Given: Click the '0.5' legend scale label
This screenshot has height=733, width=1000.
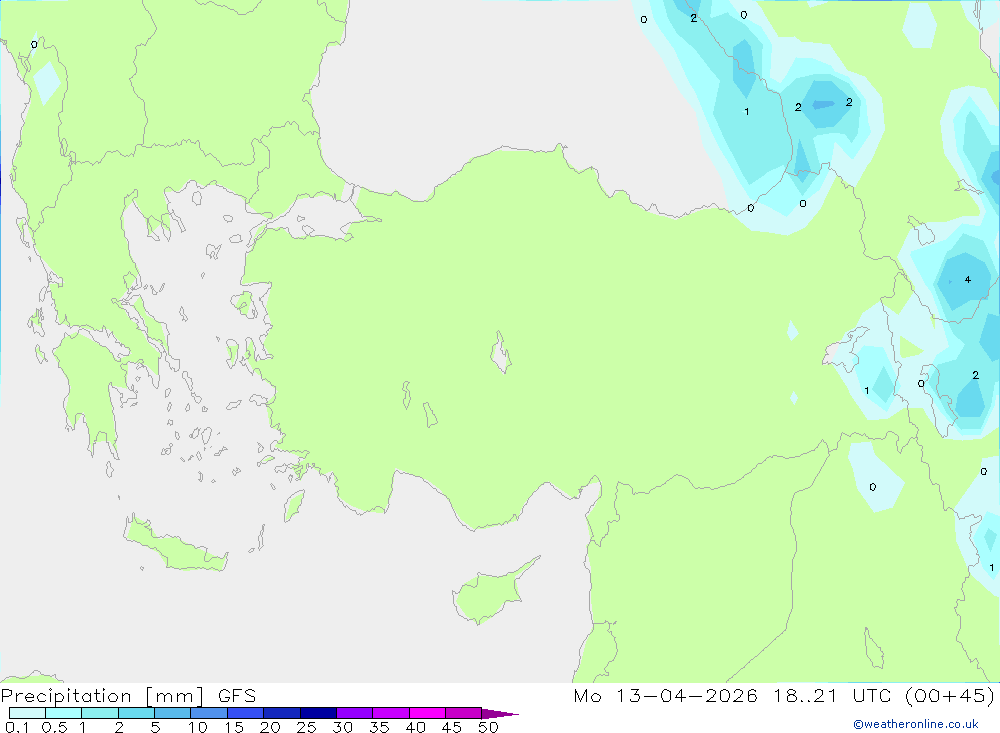Looking at the screenshot, I should pos(54,727).
